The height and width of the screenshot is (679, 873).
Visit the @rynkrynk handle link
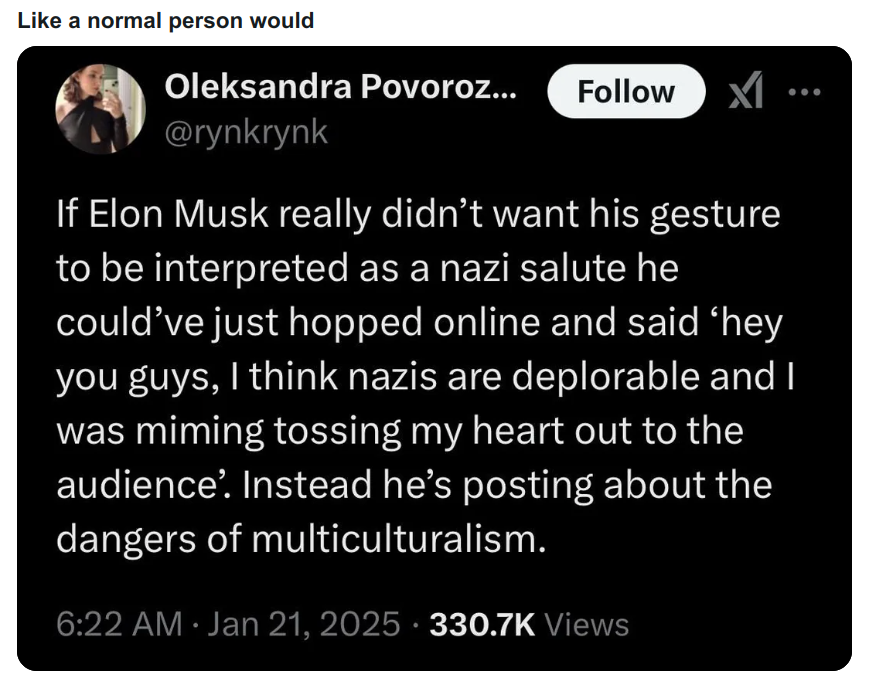tap(246, 132)
